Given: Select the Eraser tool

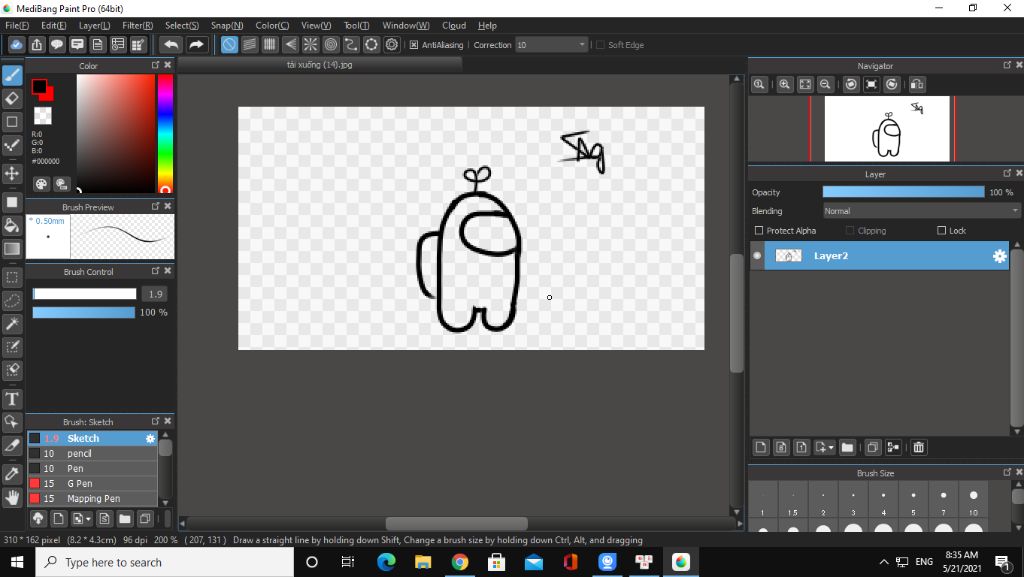Looking at the screenshot, I should coord(12,99).
